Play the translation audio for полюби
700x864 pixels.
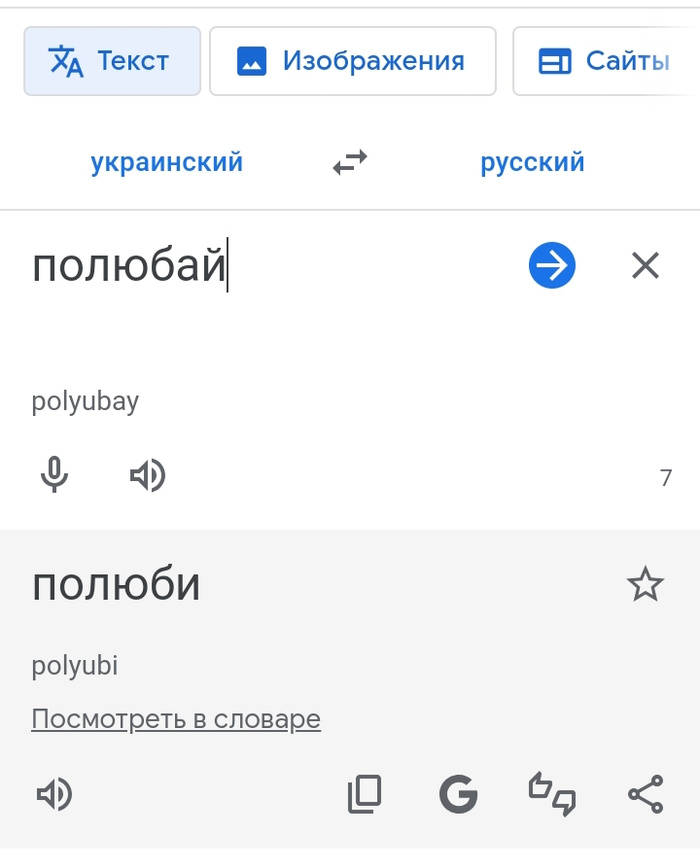click(x=55, y=795)
